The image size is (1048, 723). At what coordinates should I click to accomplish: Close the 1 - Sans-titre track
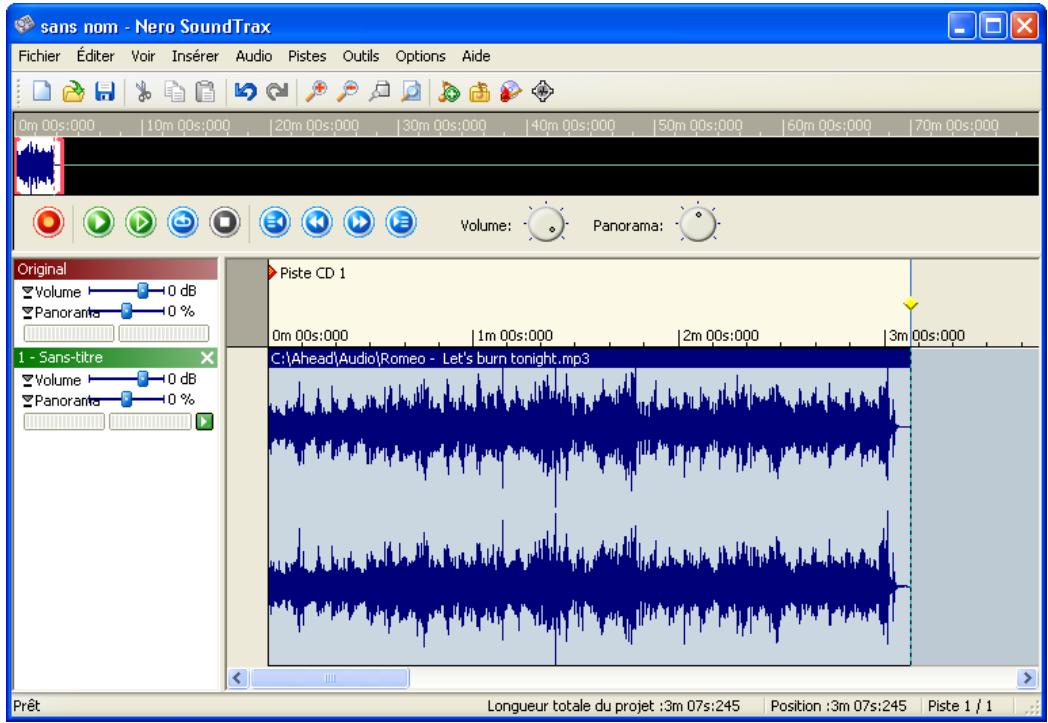[x=207, y=357]
